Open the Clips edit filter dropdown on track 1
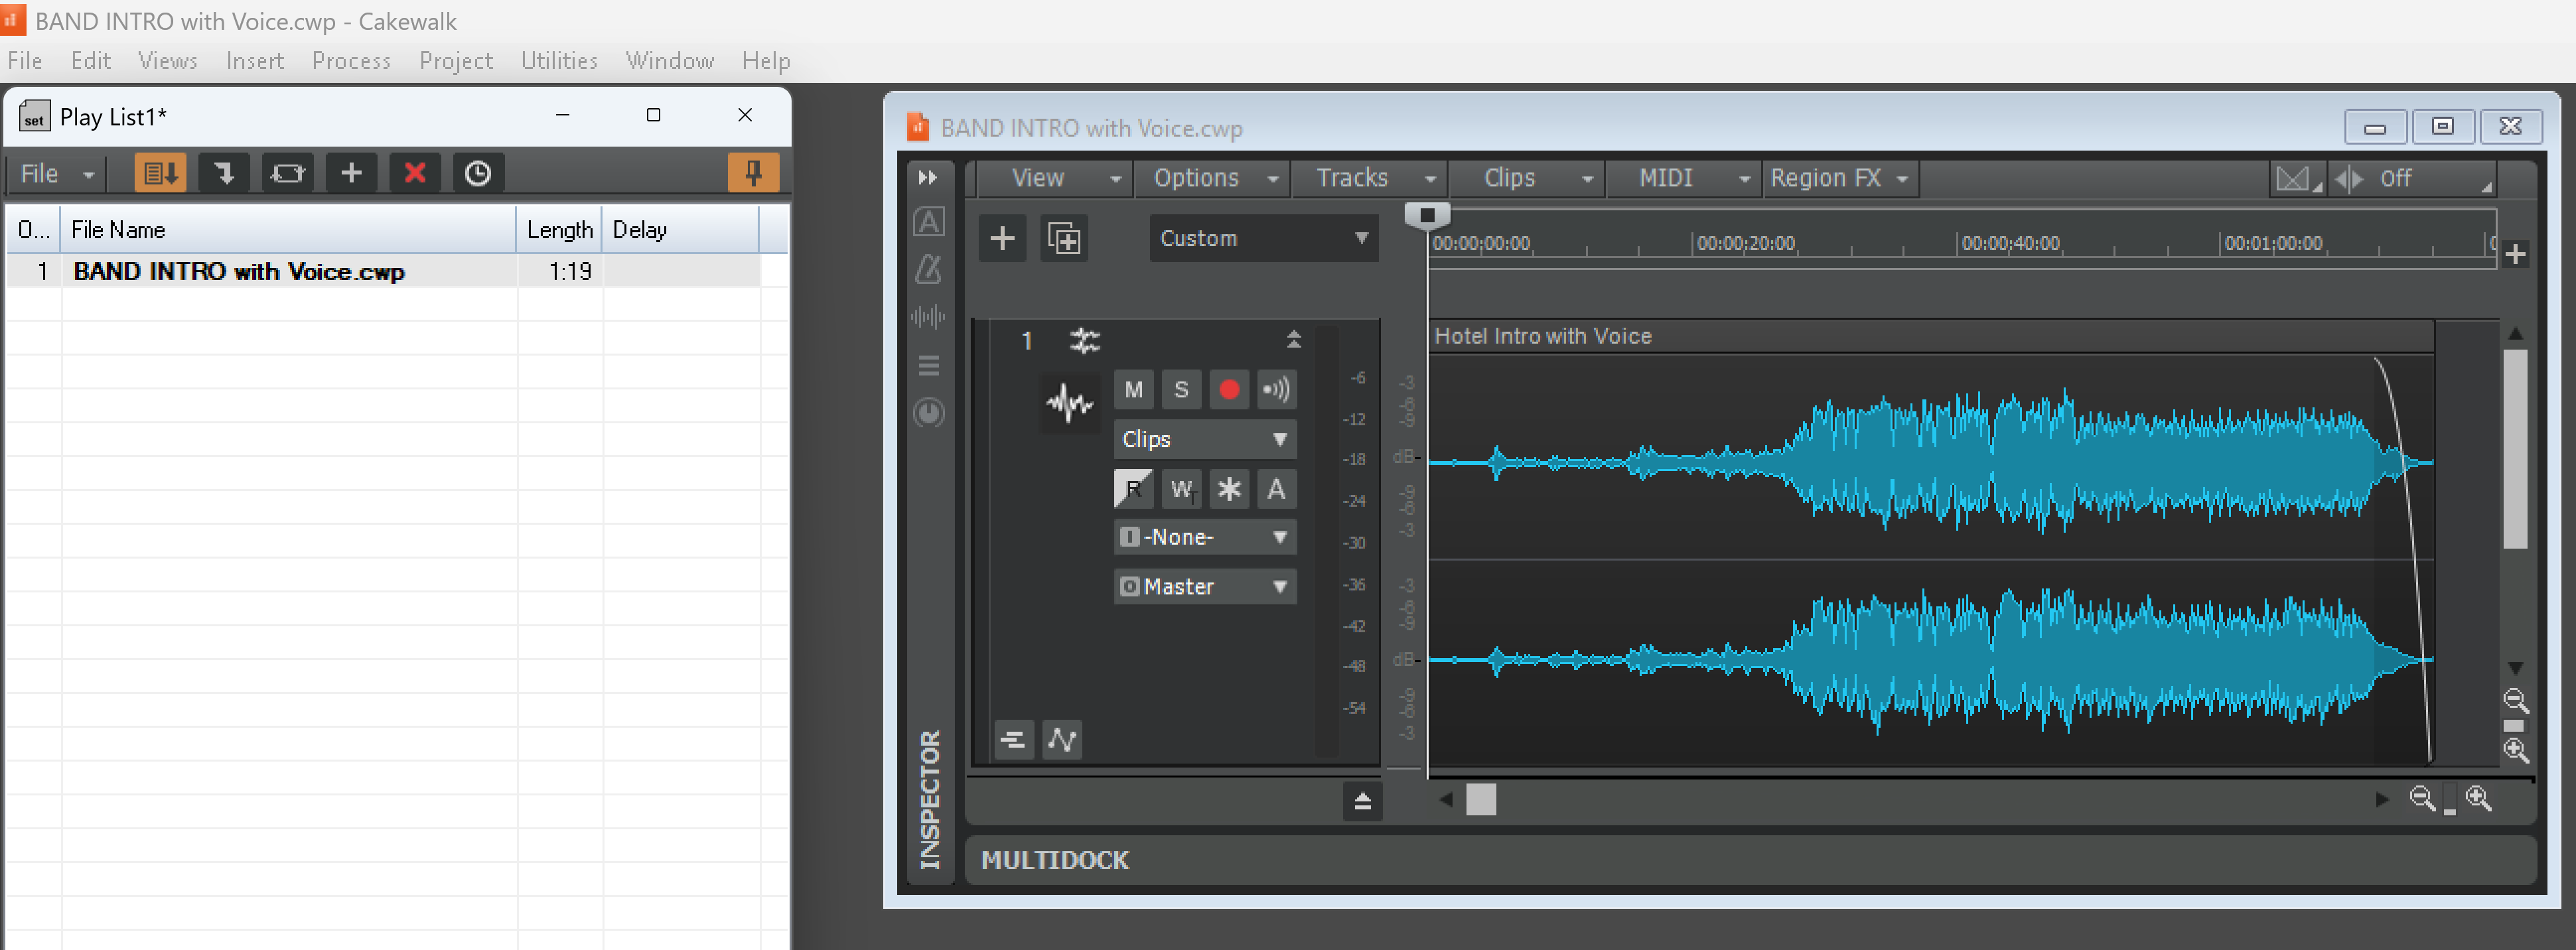2576x950 pixels. (x=1205, y=439)
